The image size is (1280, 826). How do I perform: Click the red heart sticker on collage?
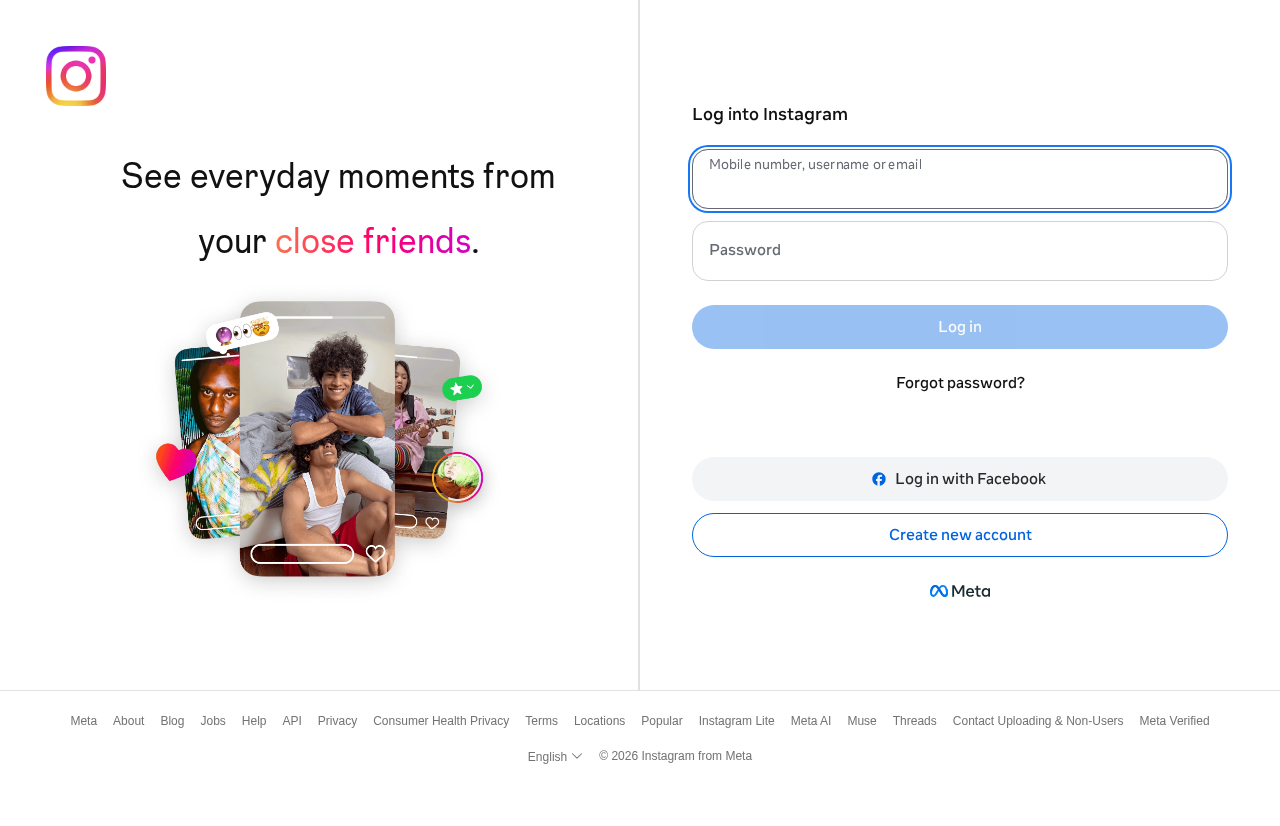(175, 462)
